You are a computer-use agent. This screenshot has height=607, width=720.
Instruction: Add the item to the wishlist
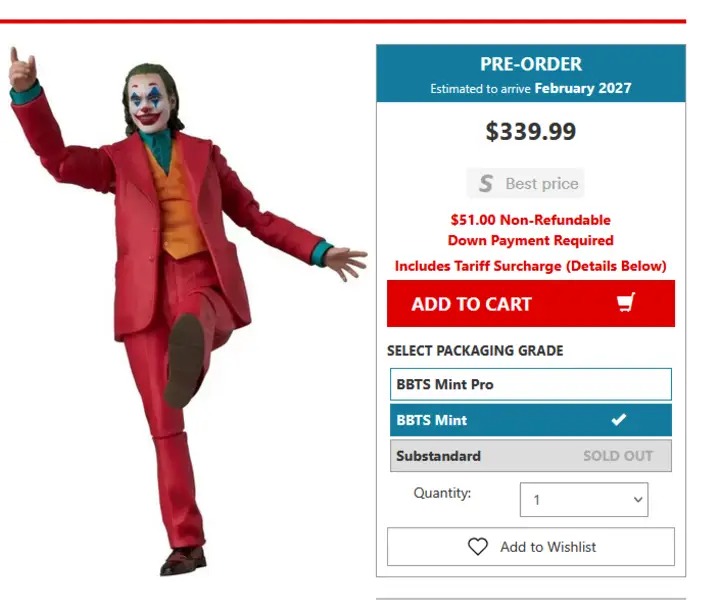[x=530, y=546]
